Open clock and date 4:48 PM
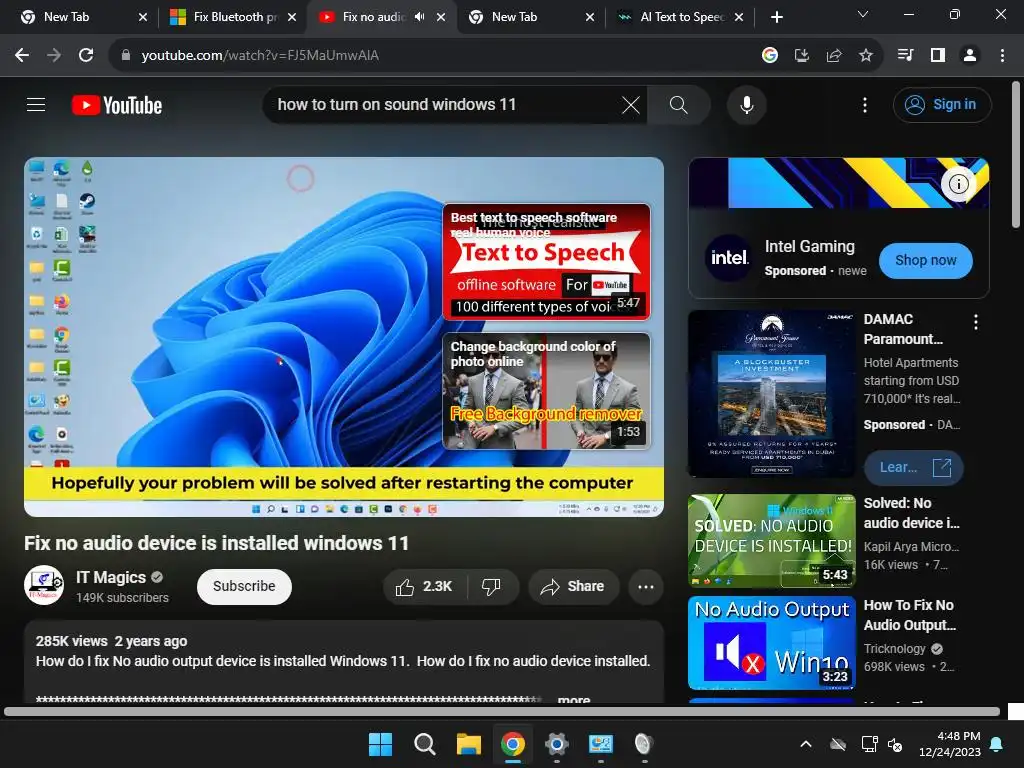The height and width of the screenshot is (768, 1024). click(950, 744)
